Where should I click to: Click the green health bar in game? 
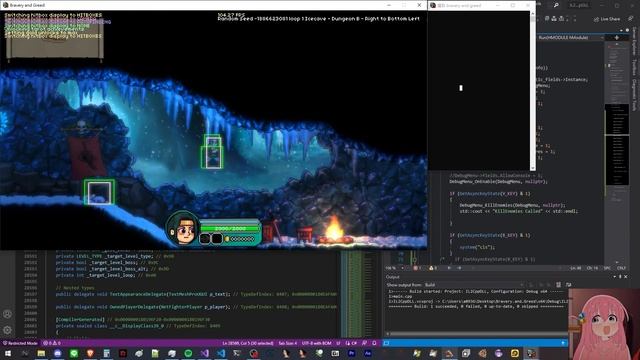click(x=230, y=229)
